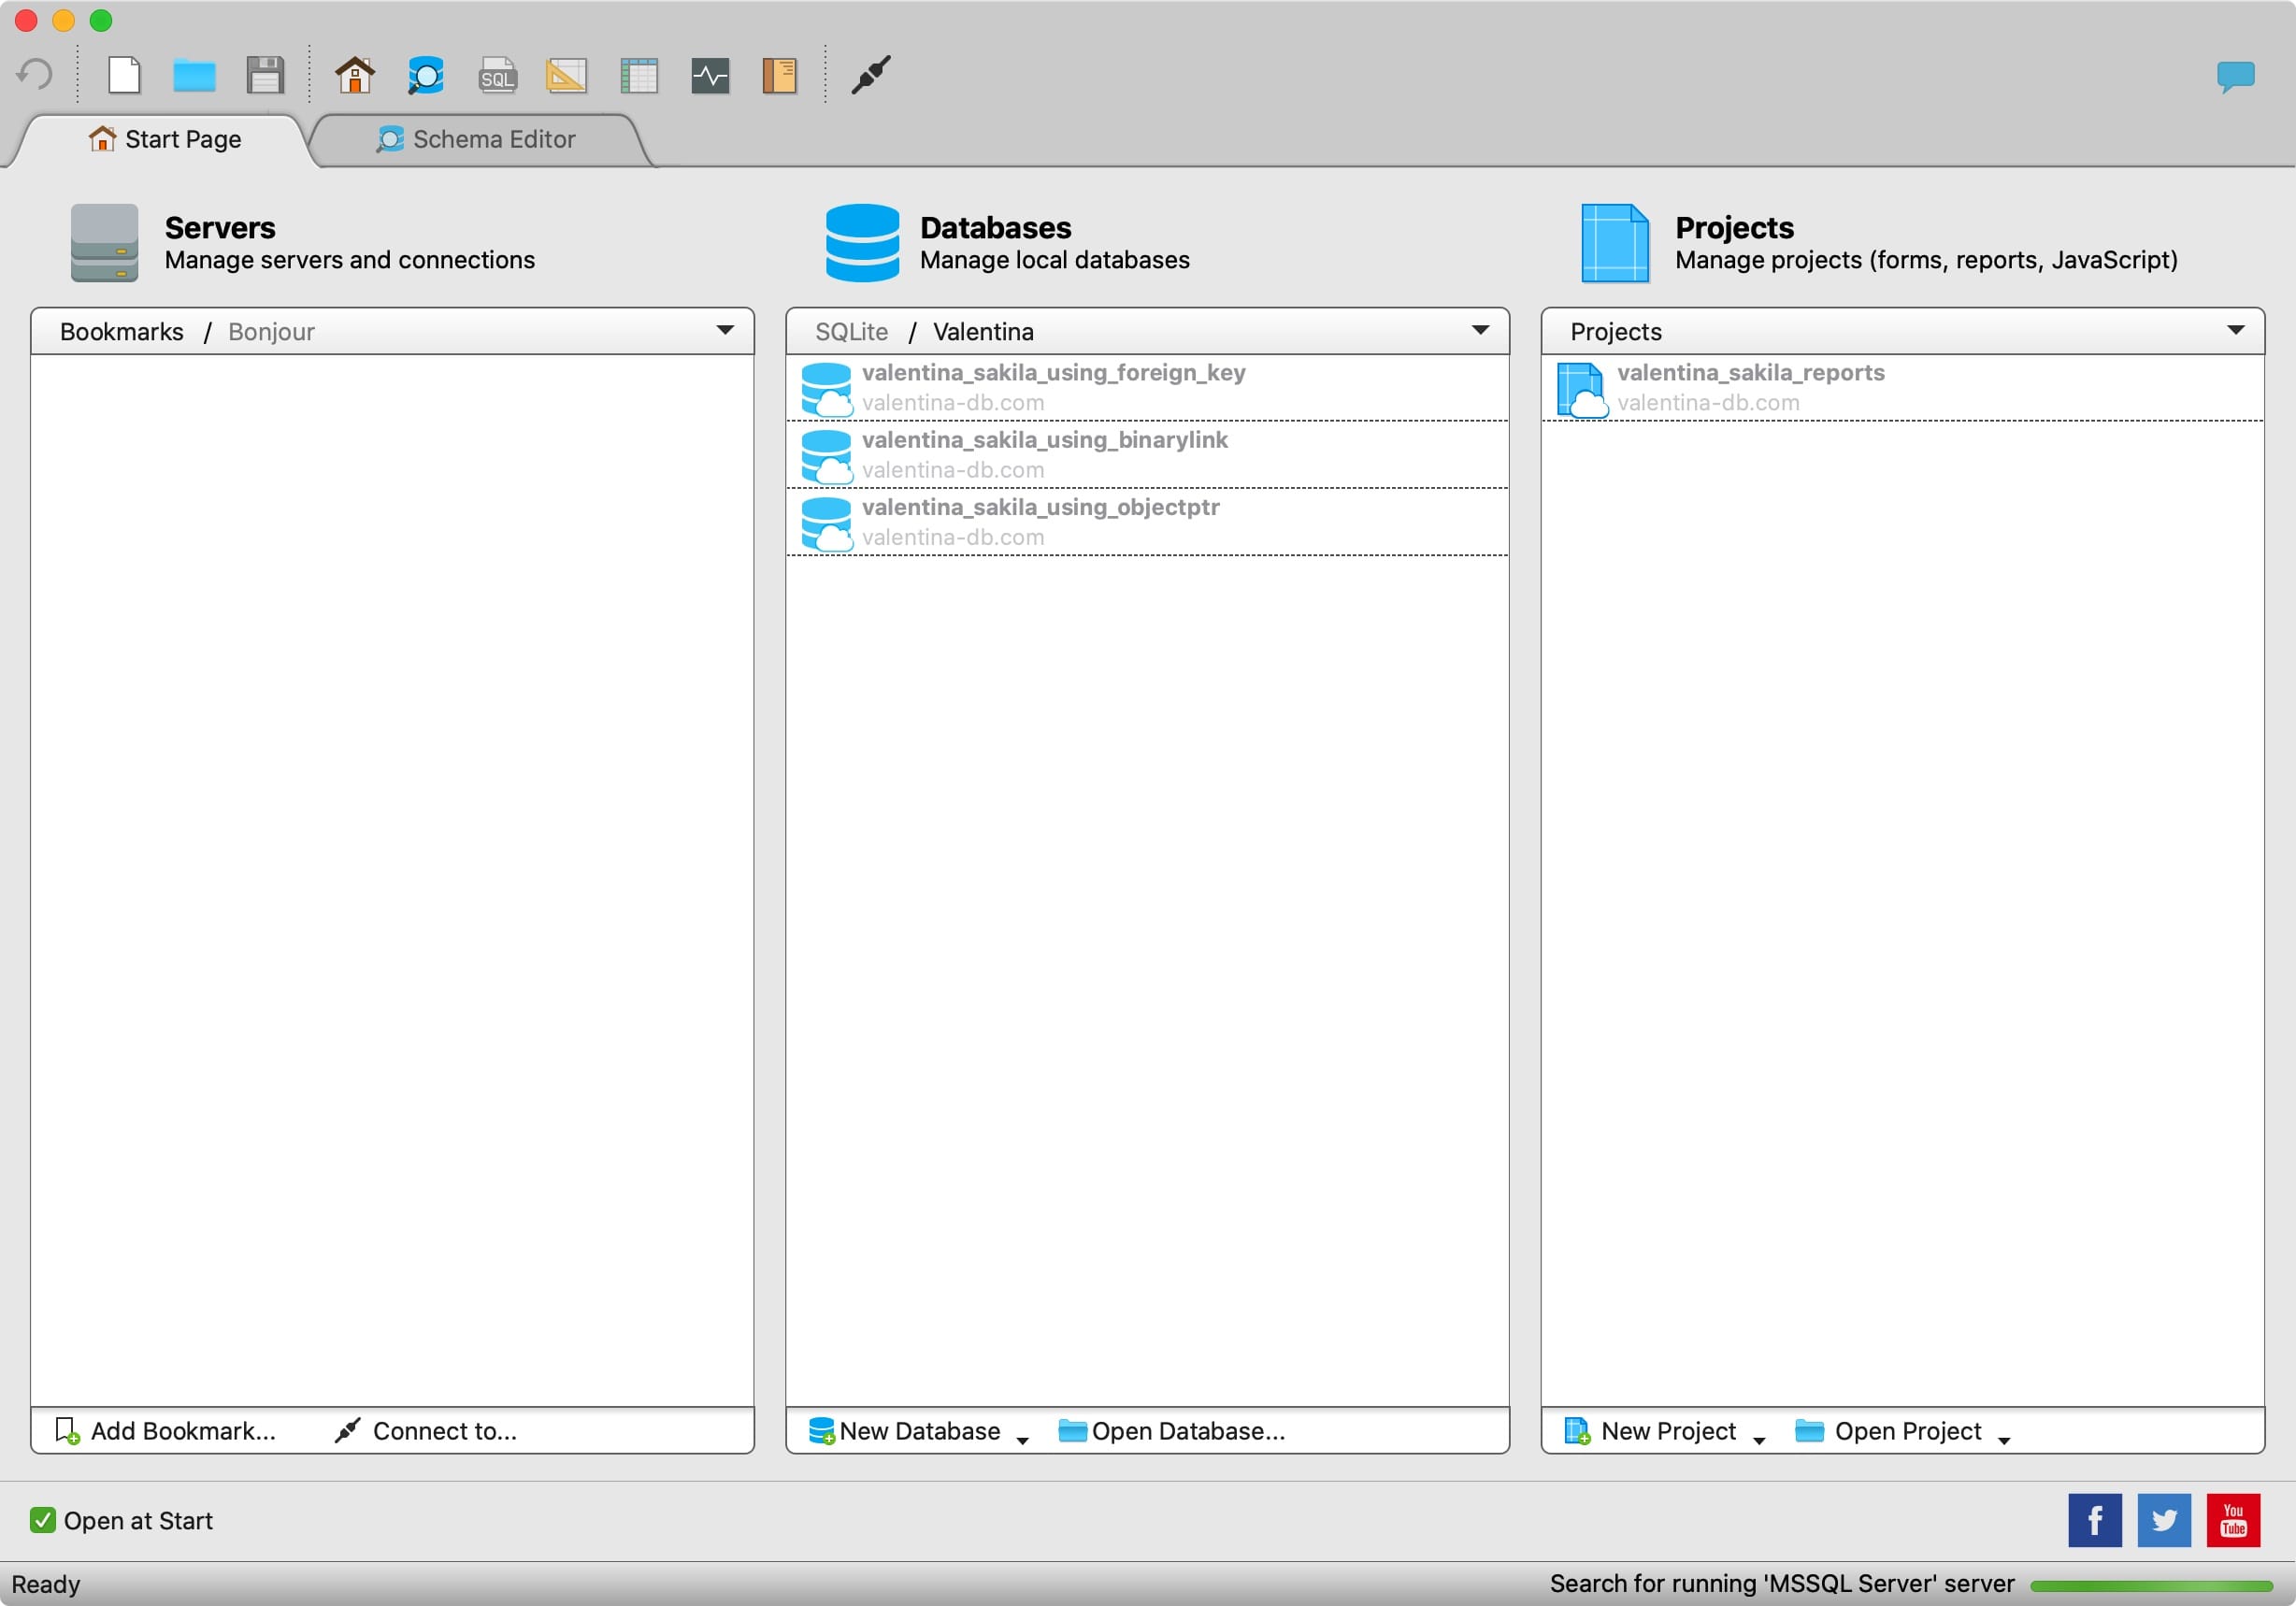Expand the Bookmarks / Bonjour dropdown arrow
This screenshot has width=2296, height=1606.
pos(725,330)
